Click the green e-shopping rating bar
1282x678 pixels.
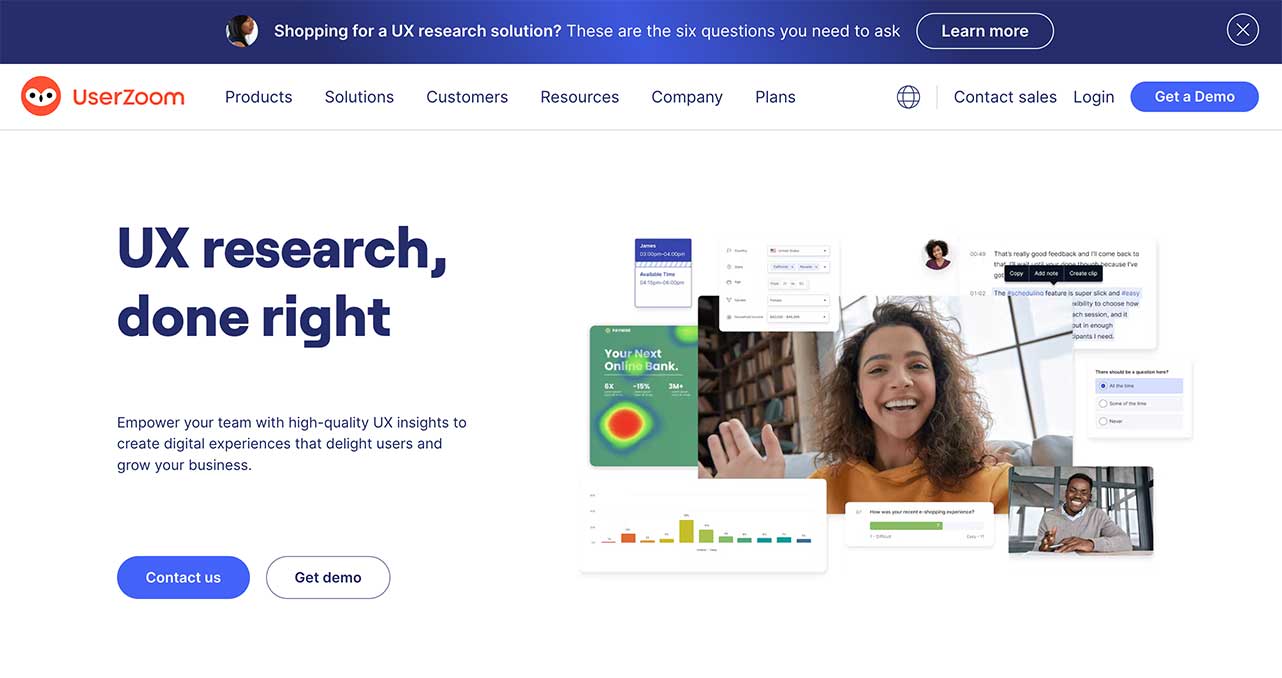coord(906,525)
